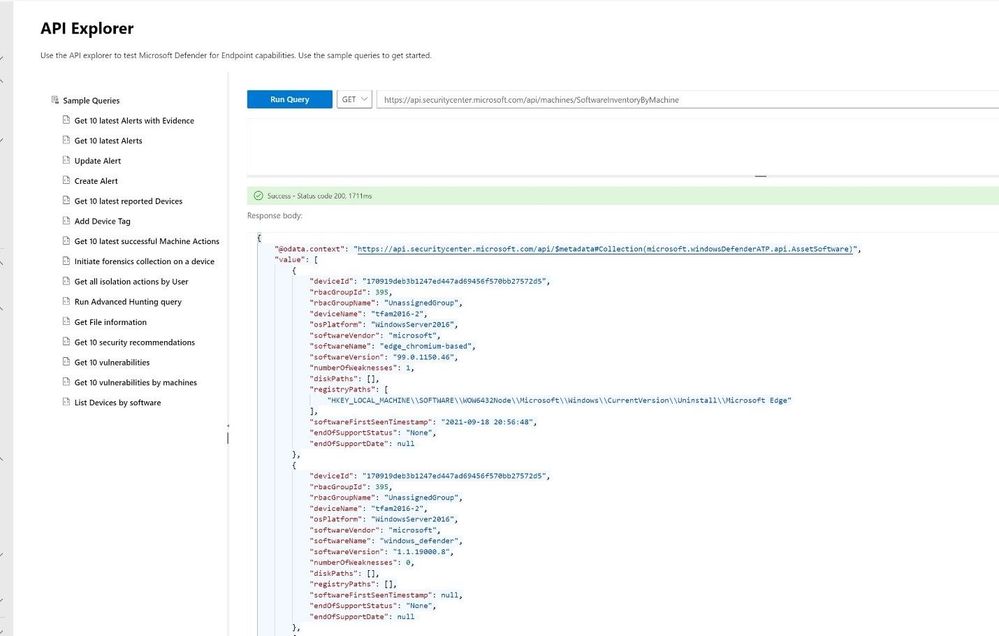
Task: Click the green success checkmark icon
Action: pos(258,196)
